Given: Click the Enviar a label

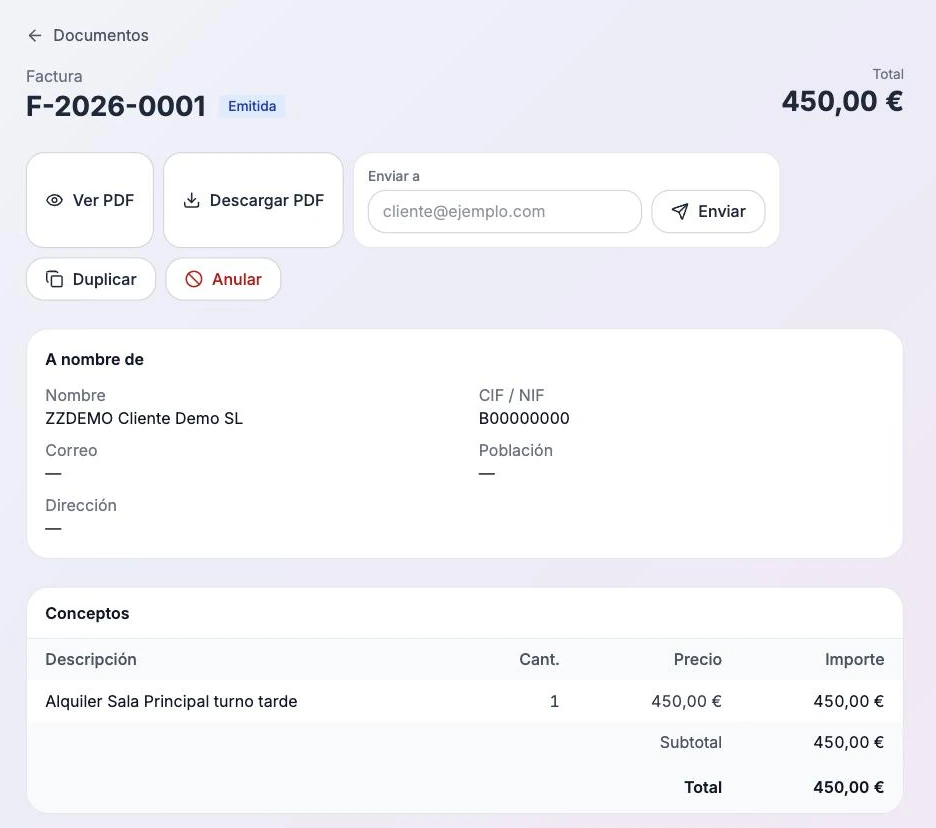Looking at the screenshot, I should coord(393,176).
